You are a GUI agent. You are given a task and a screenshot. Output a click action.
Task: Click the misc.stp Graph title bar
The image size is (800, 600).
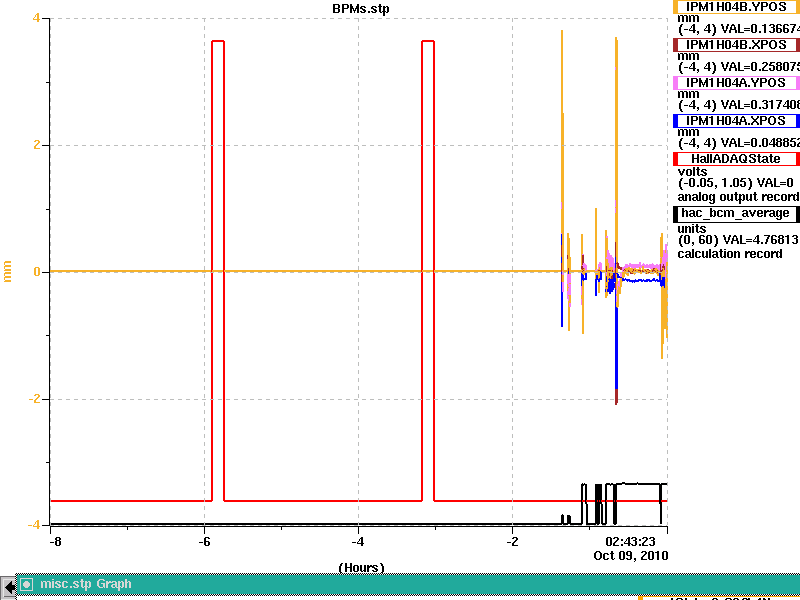[x=408, y=584]
